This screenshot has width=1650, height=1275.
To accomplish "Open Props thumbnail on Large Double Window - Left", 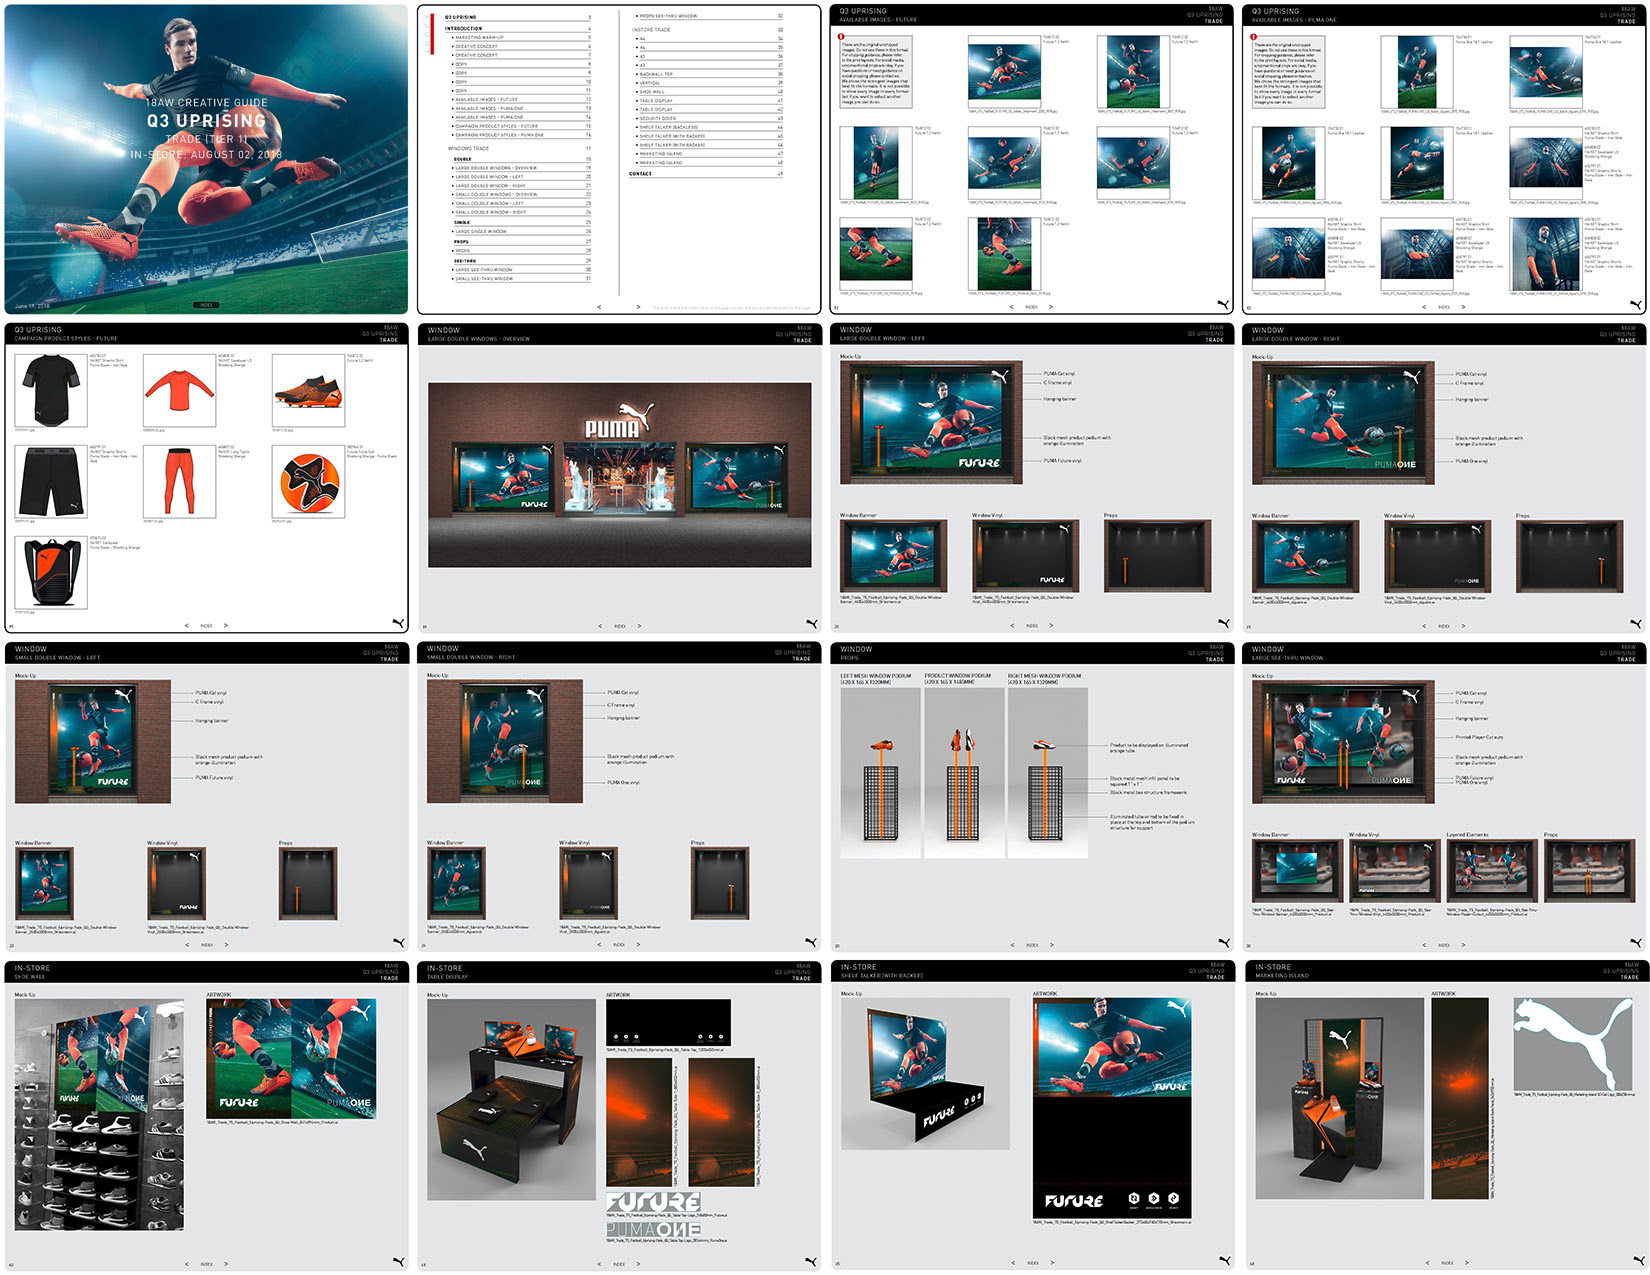I will [x=1158, y=556].
